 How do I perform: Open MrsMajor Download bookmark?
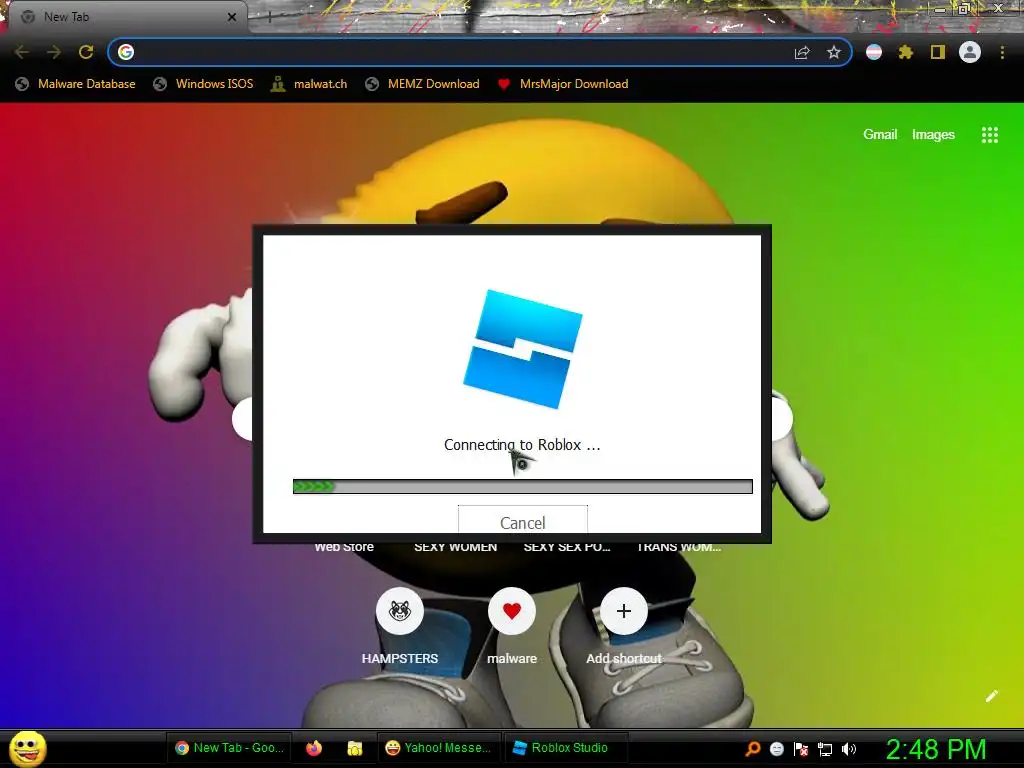tap(563, 84)
